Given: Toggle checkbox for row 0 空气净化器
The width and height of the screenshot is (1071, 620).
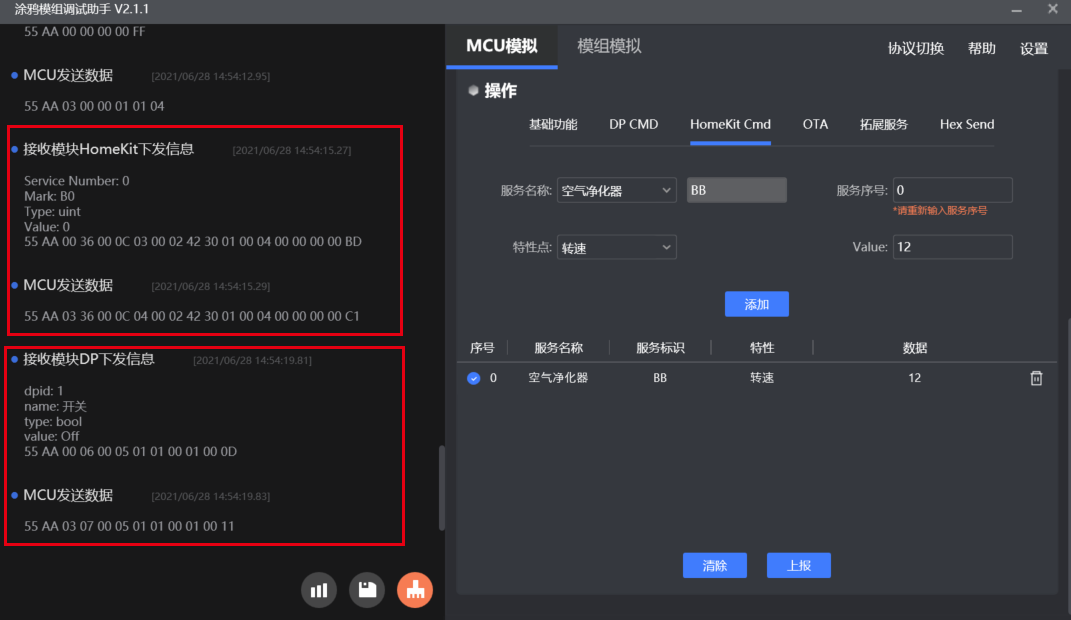Looking at the screenshot, I should coord(473,378).
